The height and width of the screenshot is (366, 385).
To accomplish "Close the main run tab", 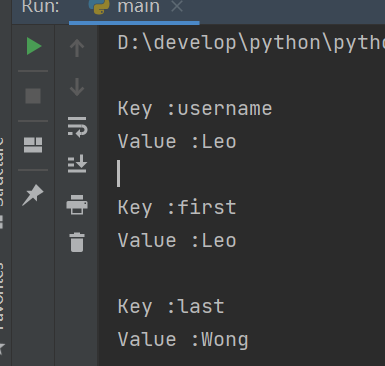I will click(177, 6).
